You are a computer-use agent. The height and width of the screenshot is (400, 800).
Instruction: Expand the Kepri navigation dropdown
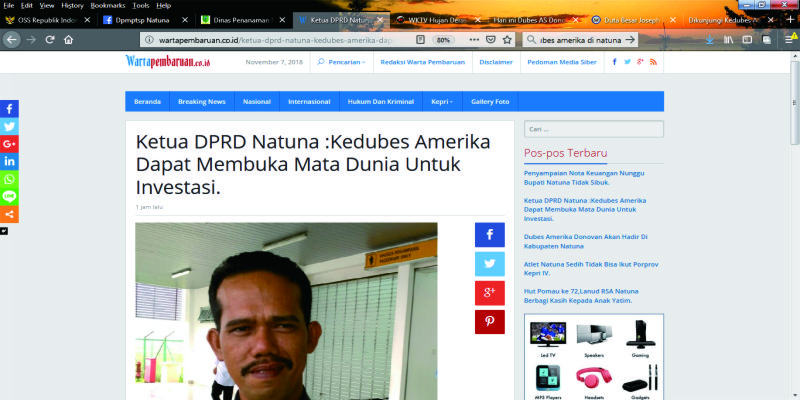tap(442, 102)
